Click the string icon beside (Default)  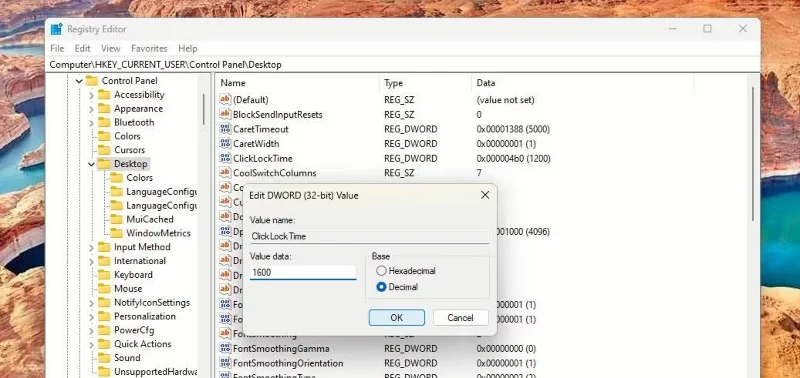[225, 99]
